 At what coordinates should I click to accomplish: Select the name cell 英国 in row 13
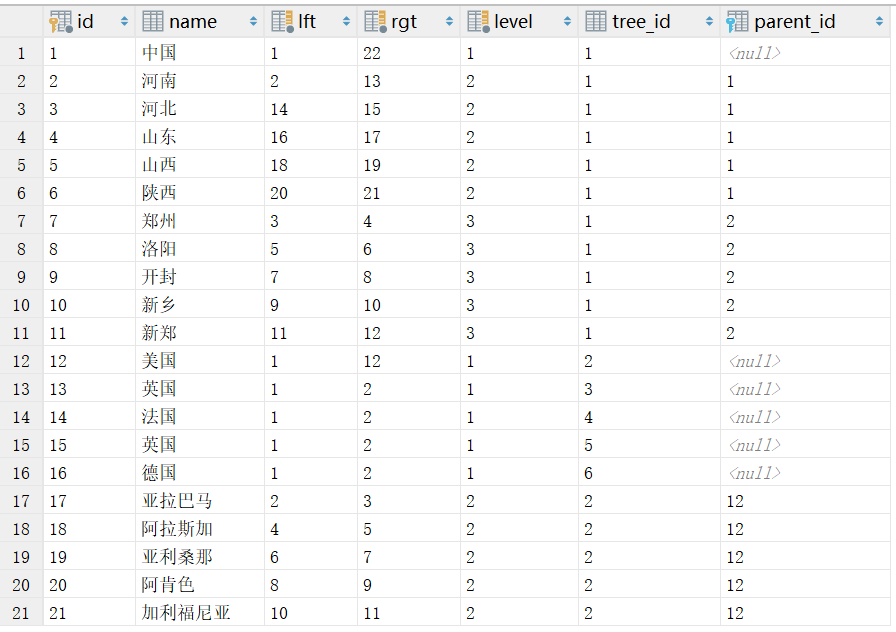click(x=199, y=389)
